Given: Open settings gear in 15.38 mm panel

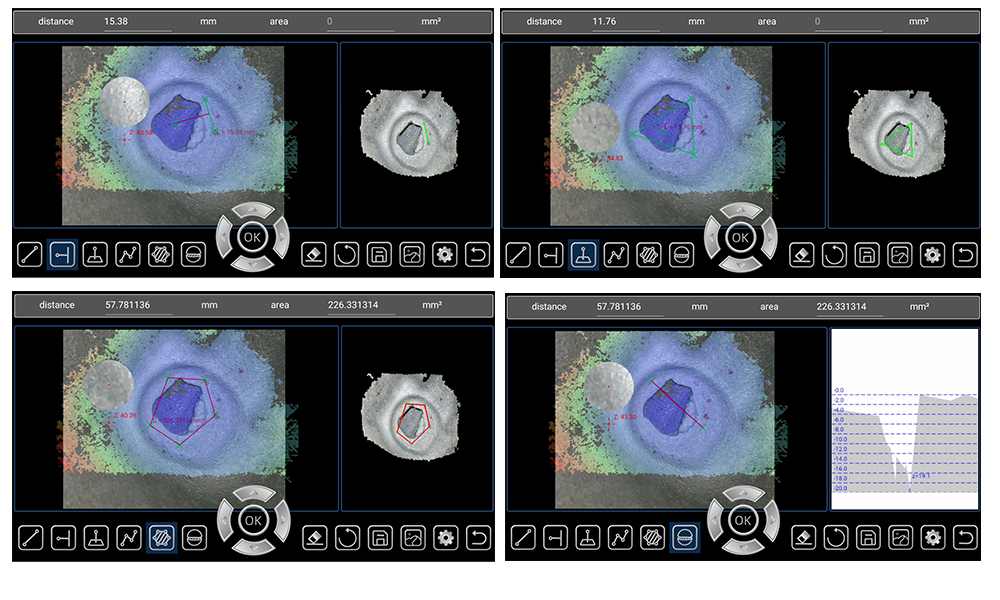Looking at the screenshot, I should [445, 255].
